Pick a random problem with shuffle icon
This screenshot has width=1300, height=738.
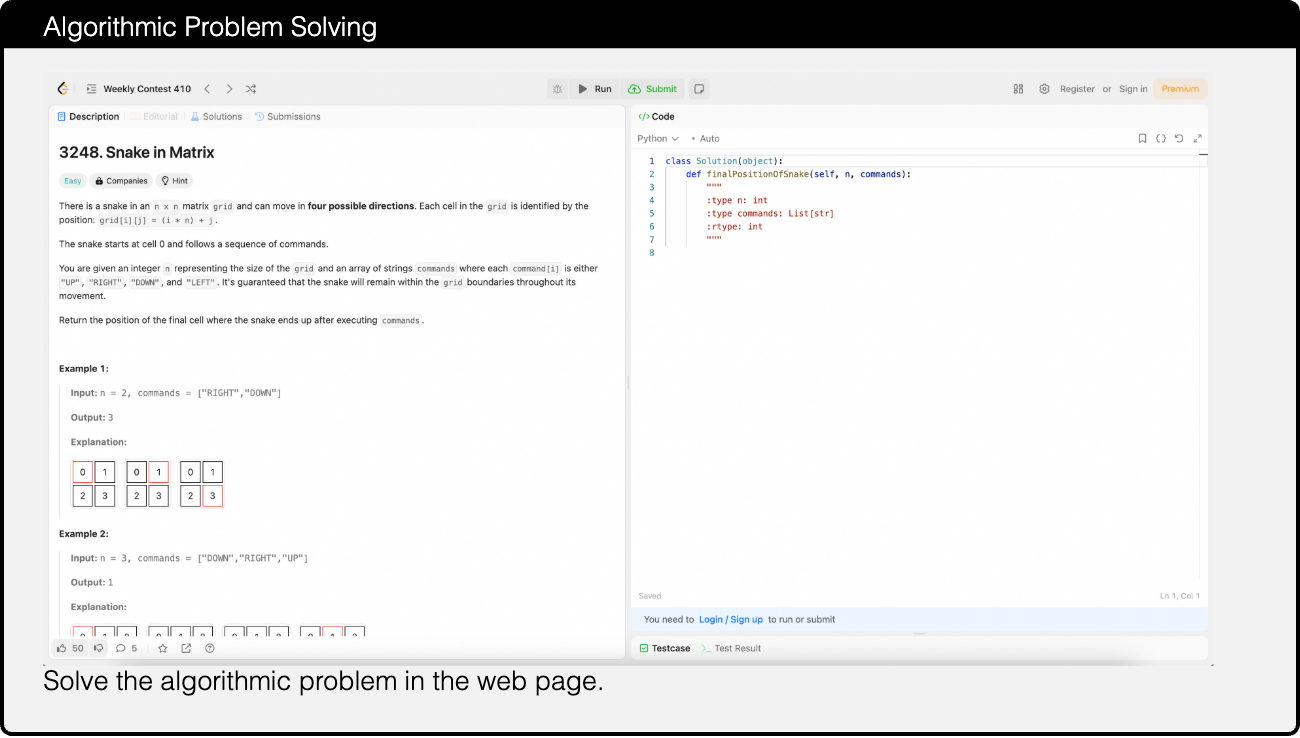(251, 89)
